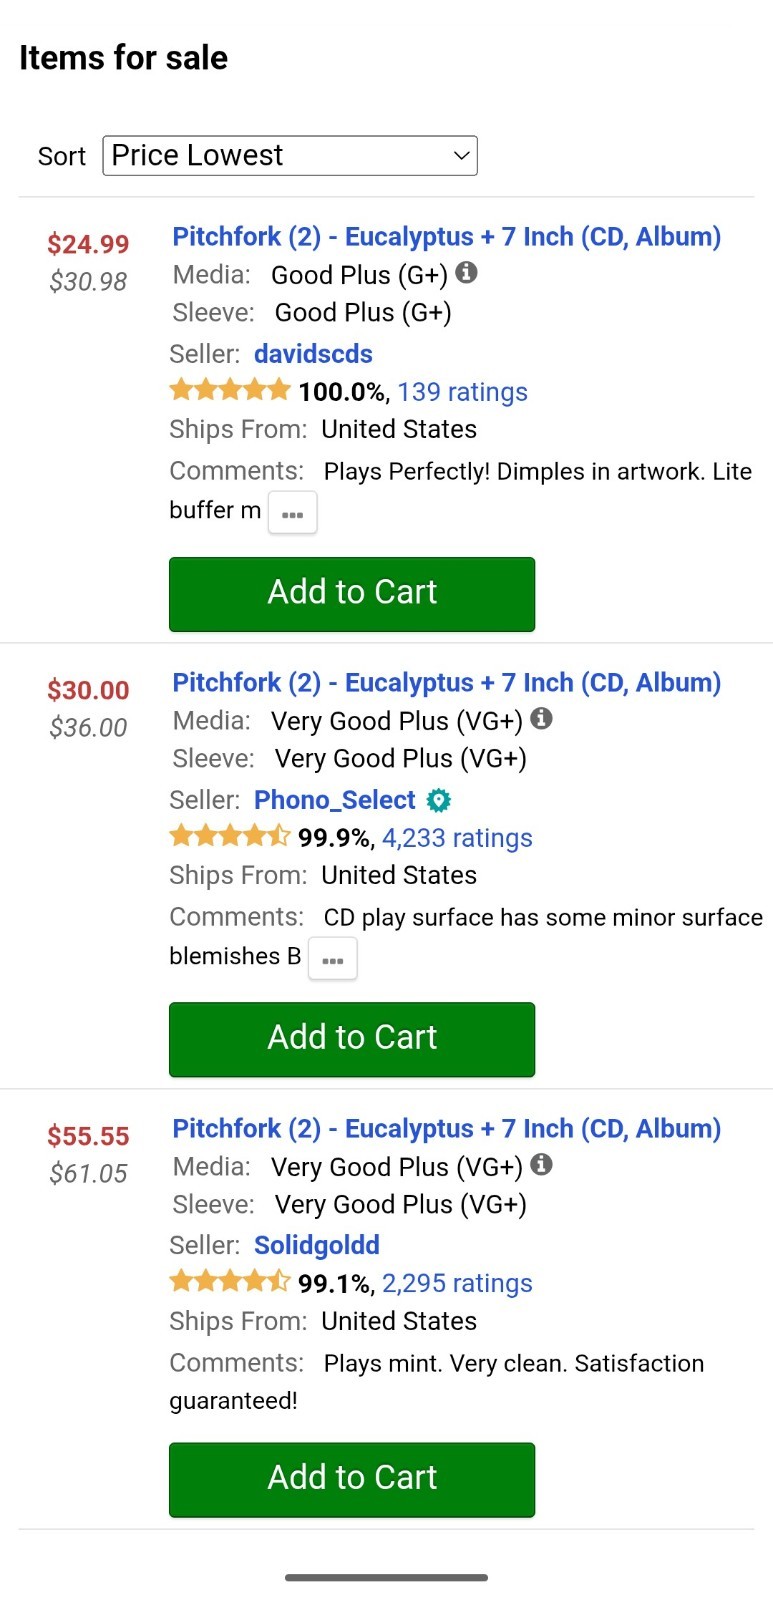Image resolution: width=773 pixels, height=1600 pixels.
Task: Open the Price Lowest sort dropdown
Action: point(290,156)
